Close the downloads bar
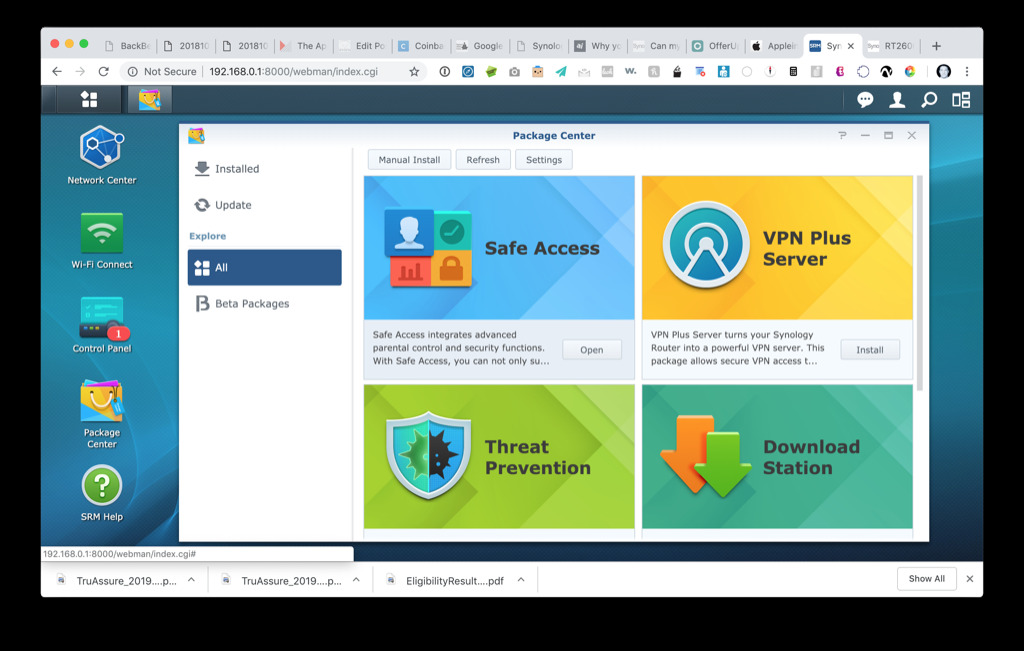The image size is (1024, 651). 970,579
